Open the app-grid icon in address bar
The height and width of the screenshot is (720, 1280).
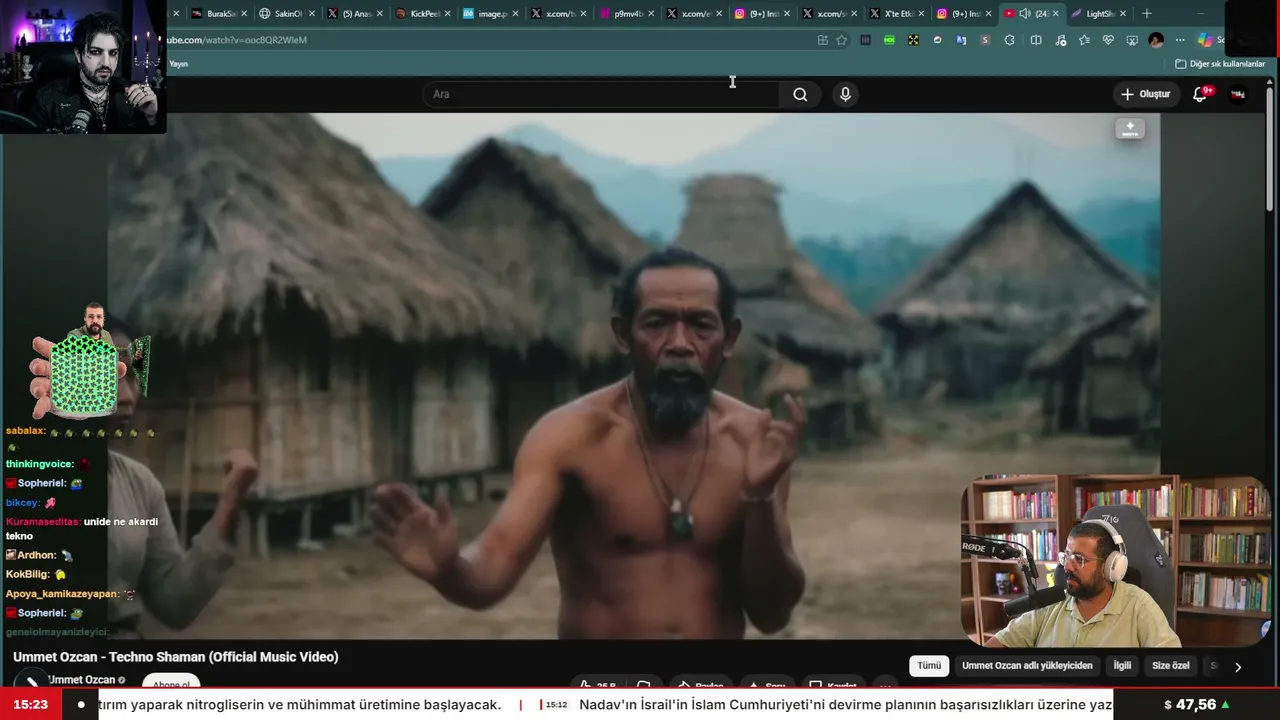822,40
